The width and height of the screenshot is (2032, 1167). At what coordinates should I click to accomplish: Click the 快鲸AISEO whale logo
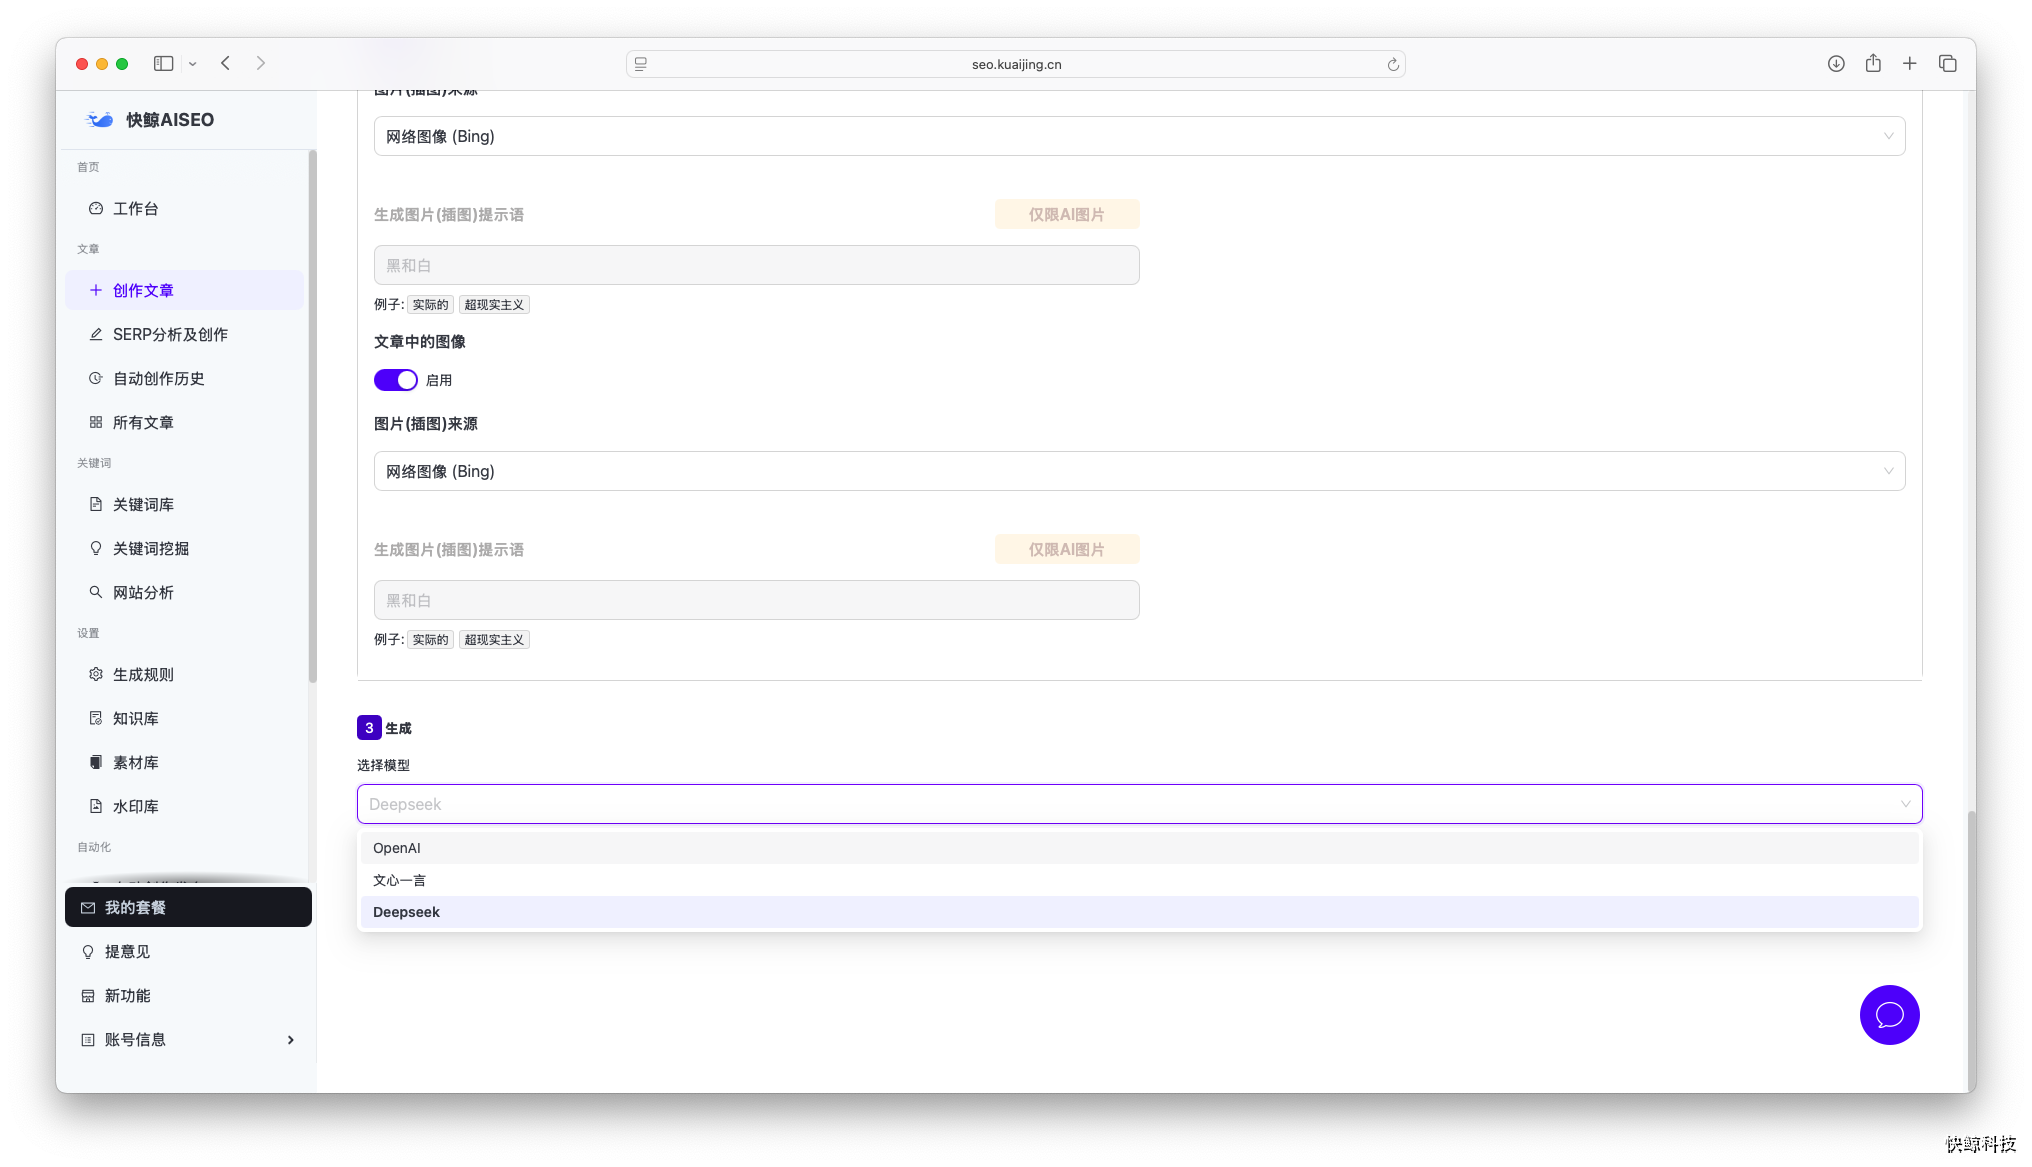(x=100, y=120)
